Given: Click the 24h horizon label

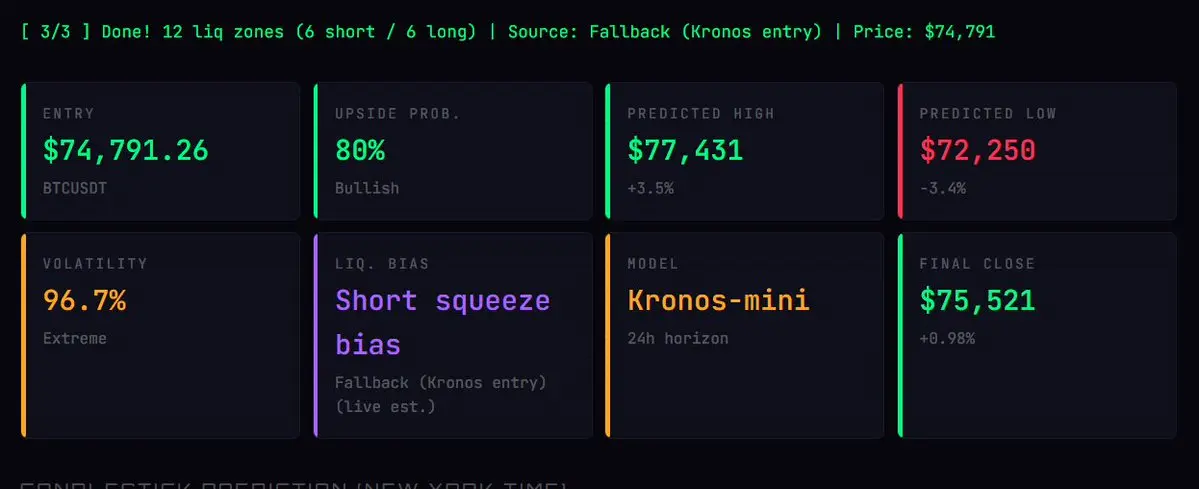Looking at the screenshot, I should click(x=677, y=338).
